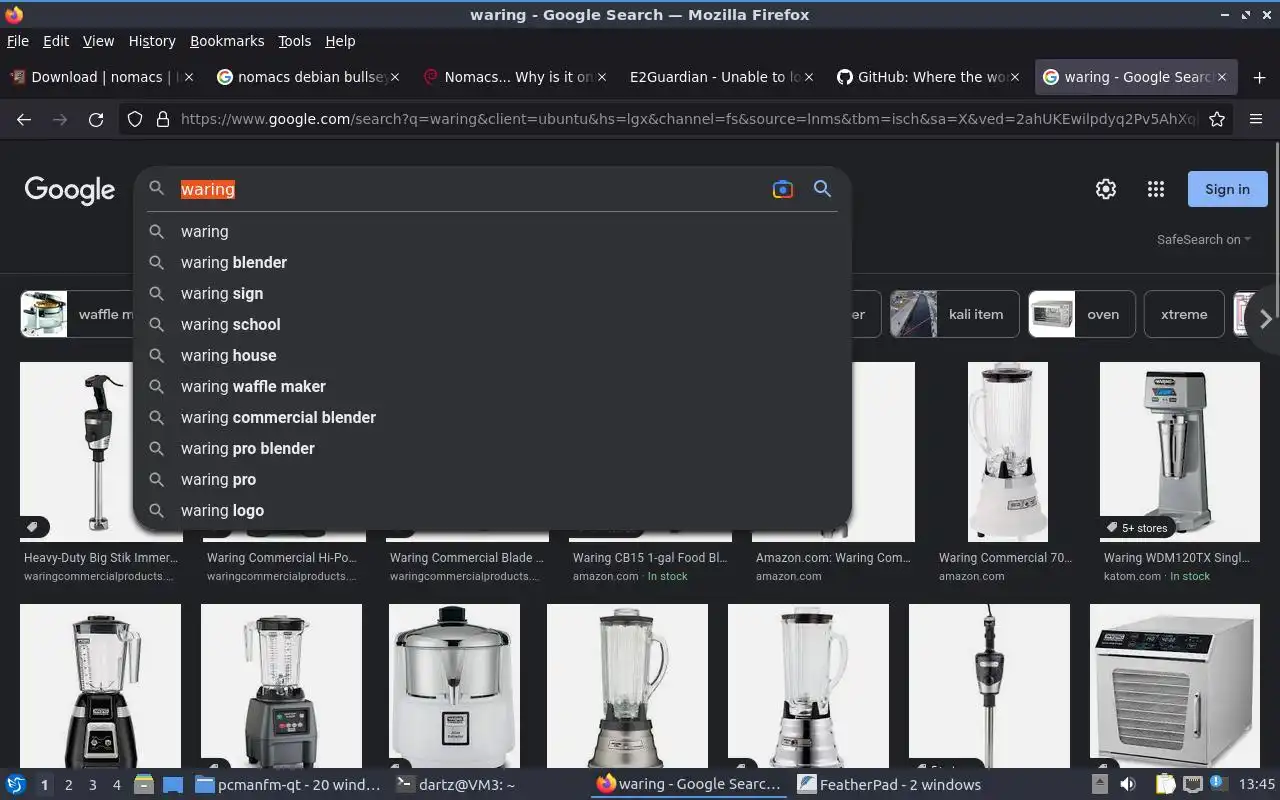Switch to FeatherPad in the taskbar

pos(890,785)
